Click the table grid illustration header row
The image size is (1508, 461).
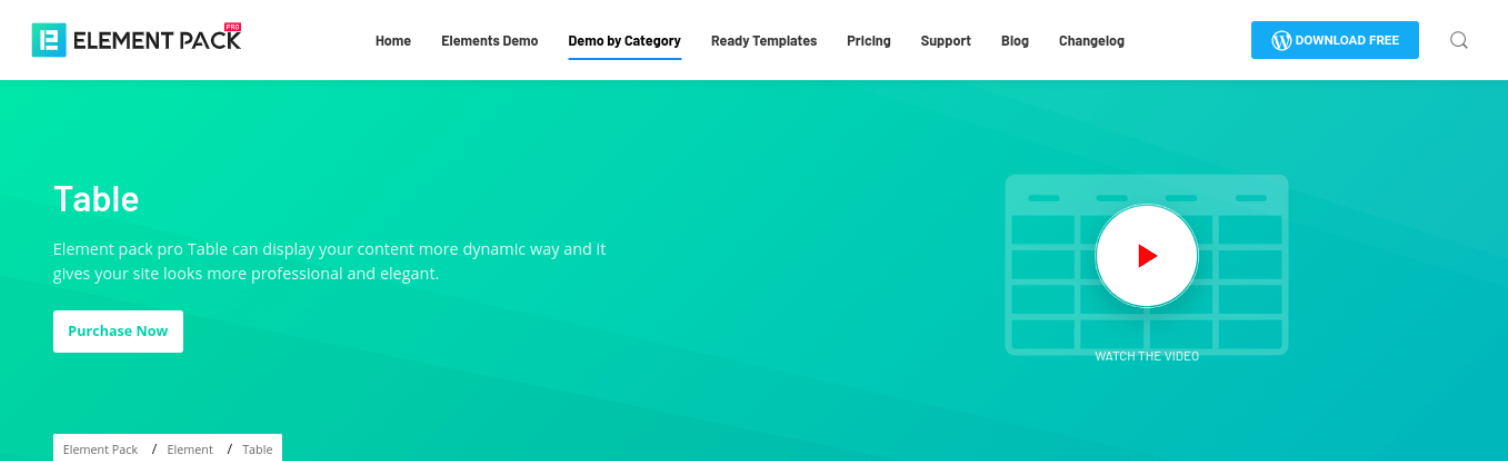(1146, 196)
